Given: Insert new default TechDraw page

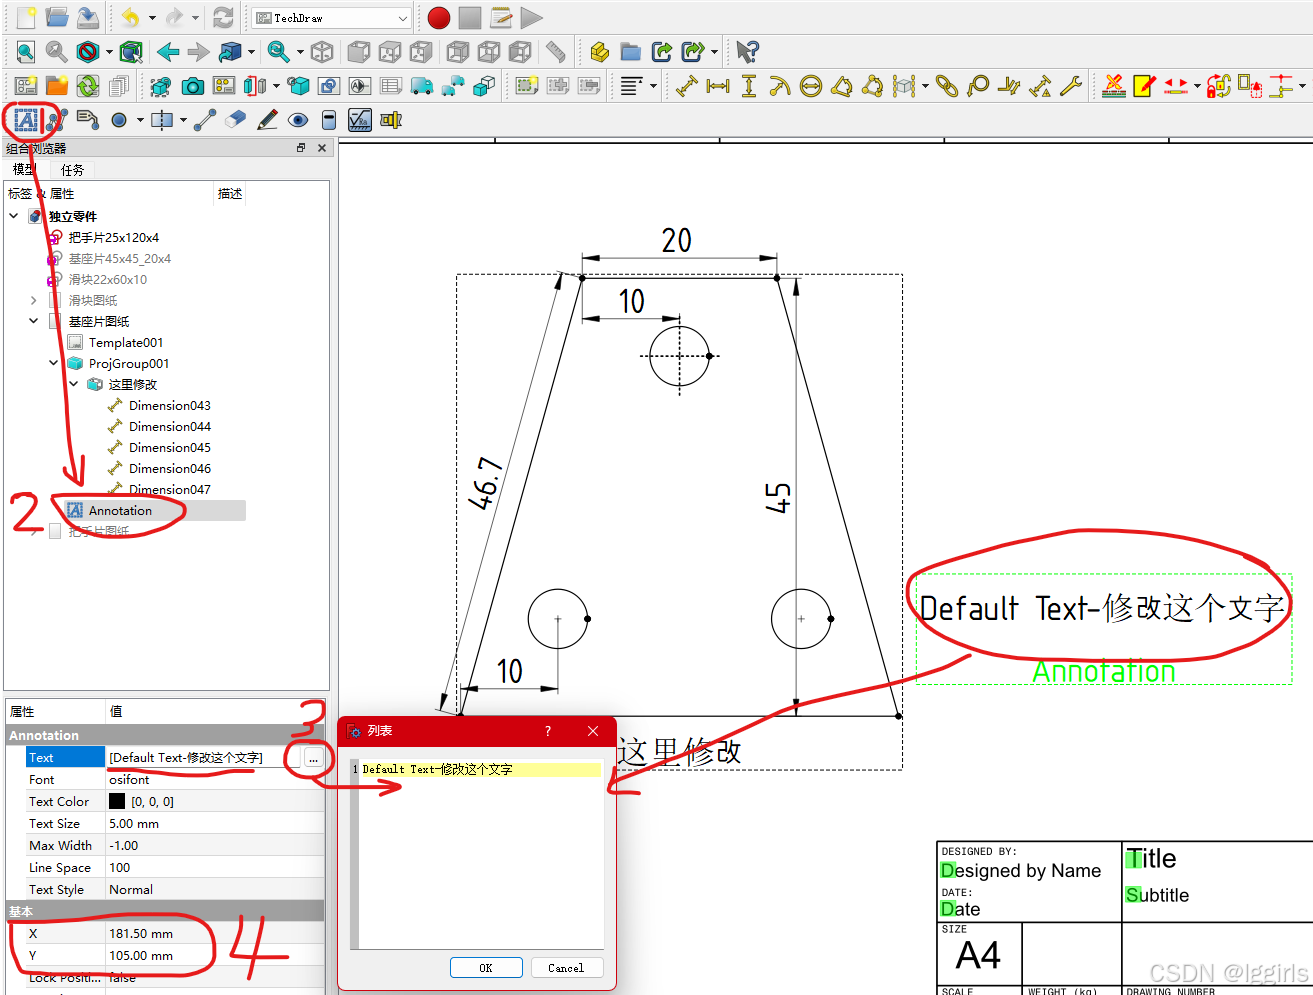Looking at the screenshot, I should [26, 86].
